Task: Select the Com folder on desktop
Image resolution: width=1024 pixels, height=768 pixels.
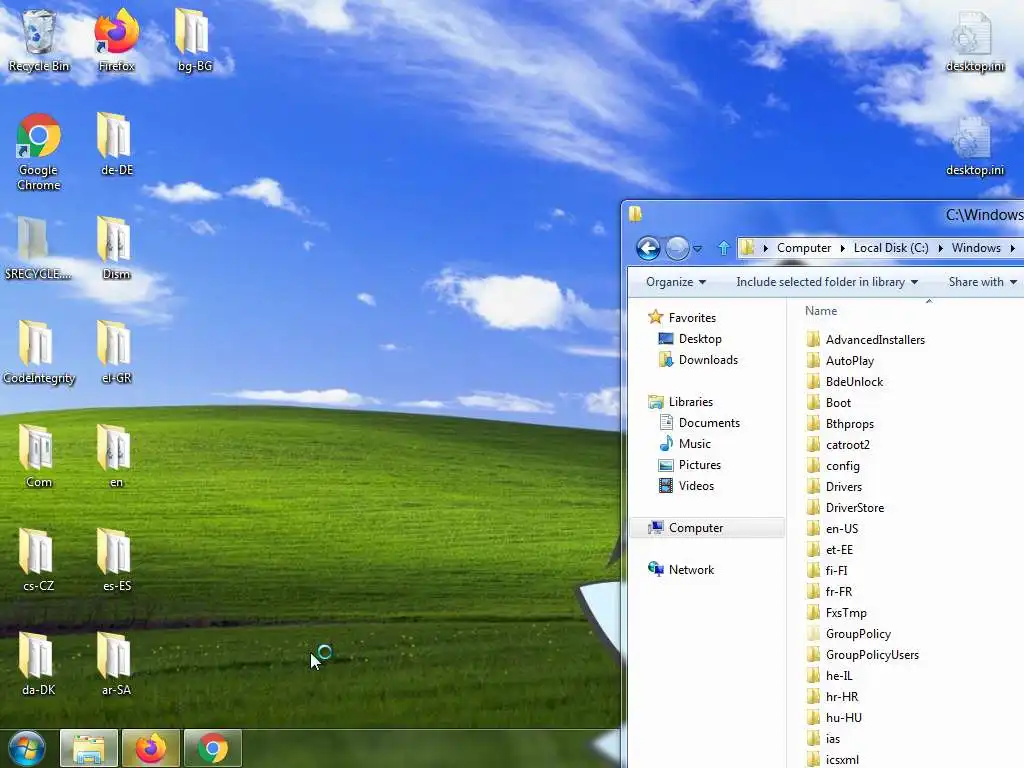Action: click(x=39, y=456)
